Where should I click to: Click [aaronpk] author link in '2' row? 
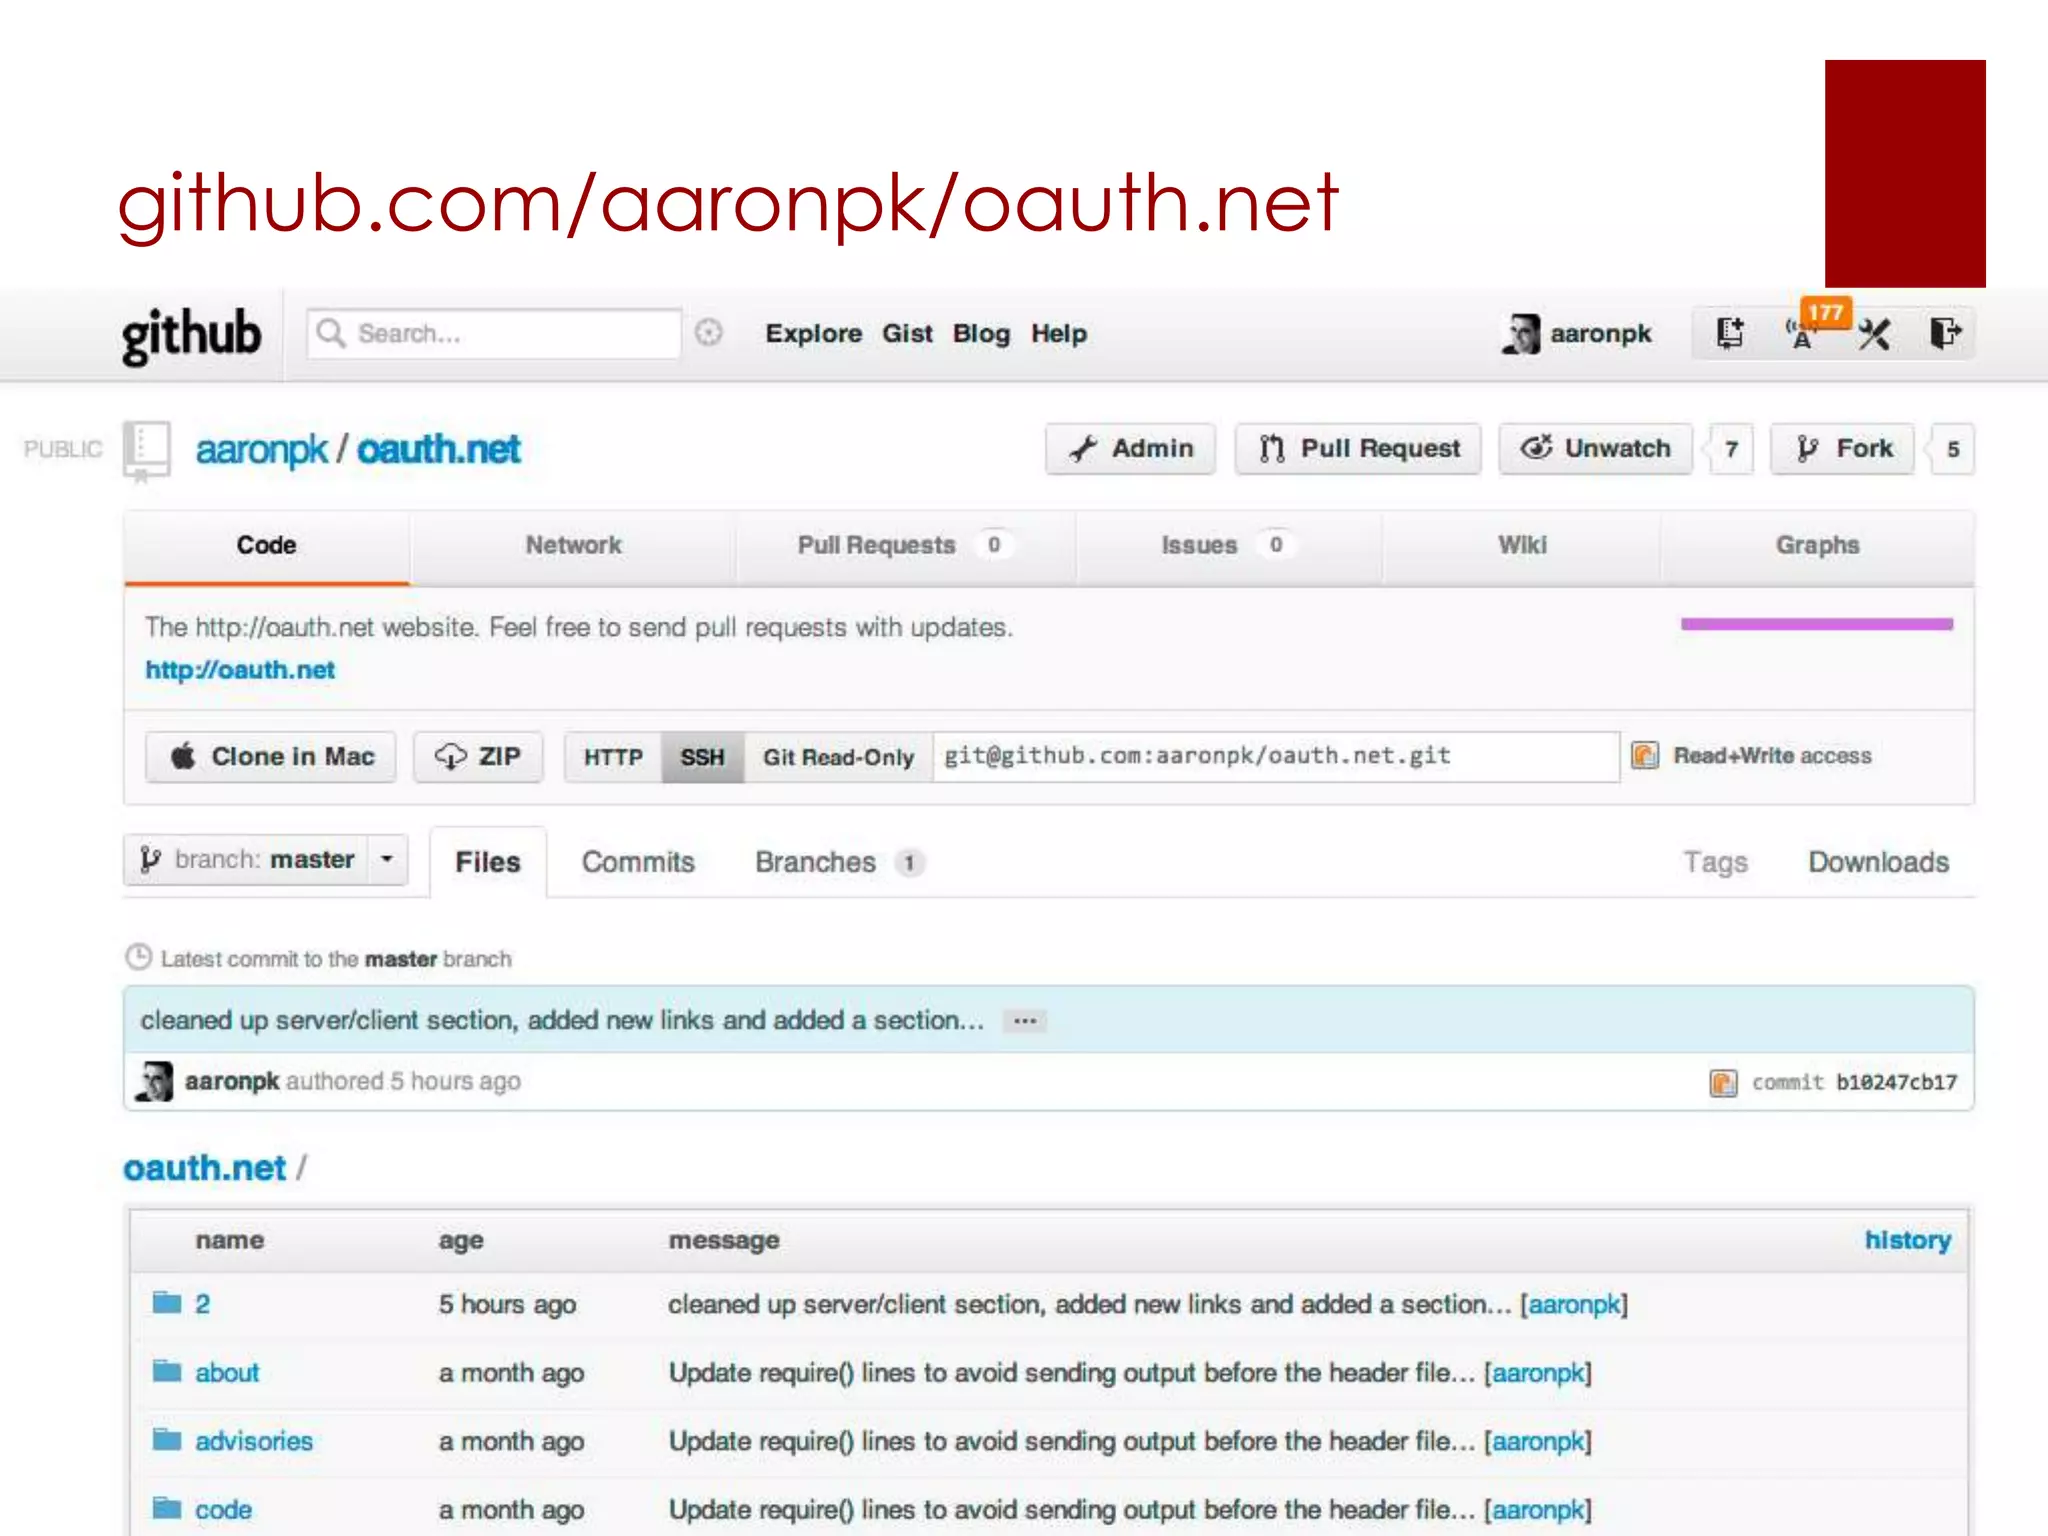[1574, 1304]
